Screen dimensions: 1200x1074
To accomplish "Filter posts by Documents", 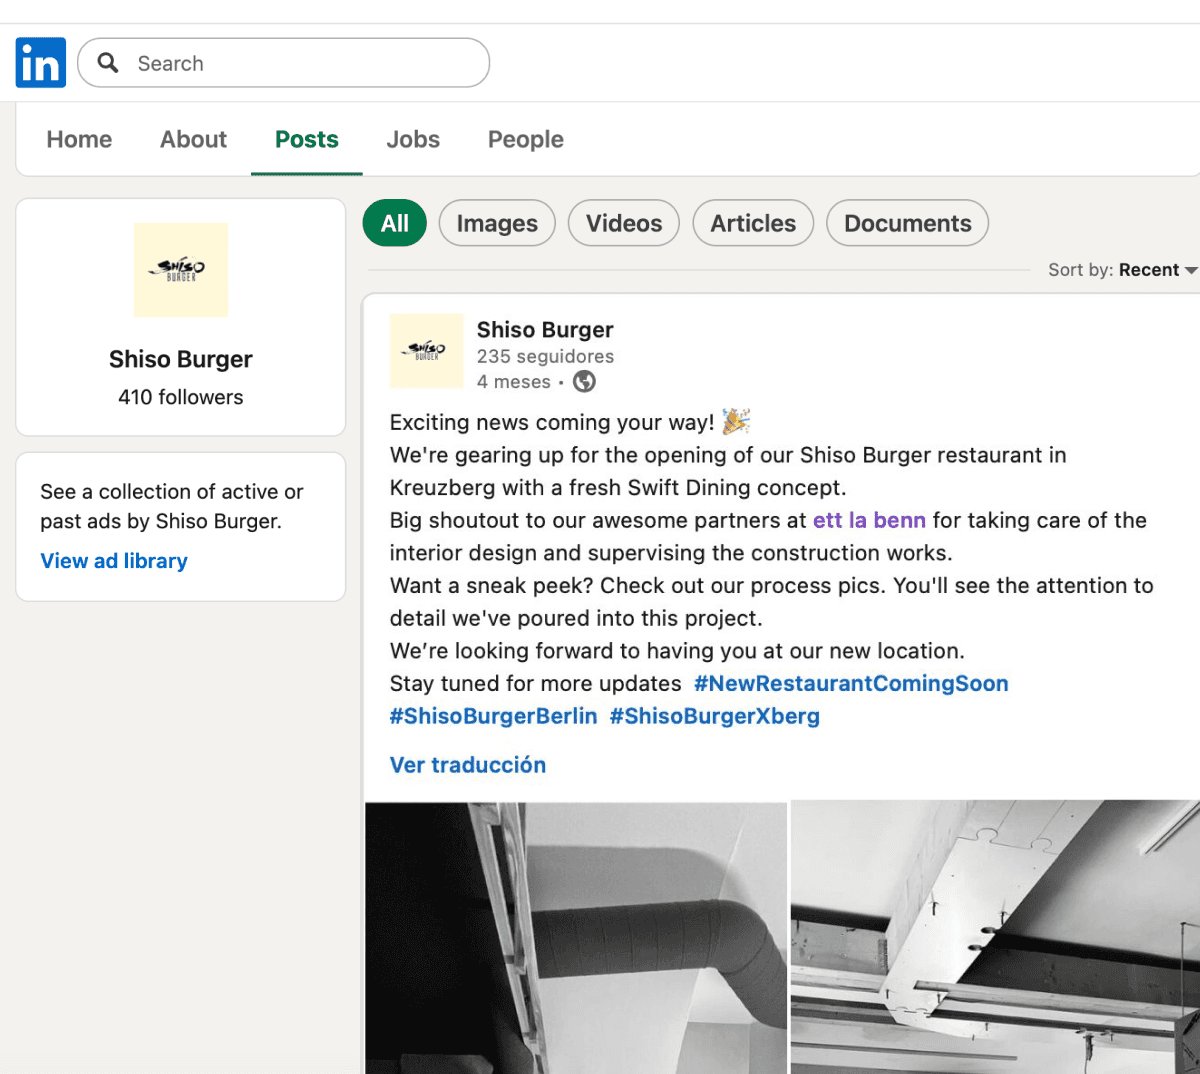I will point(908,223).
